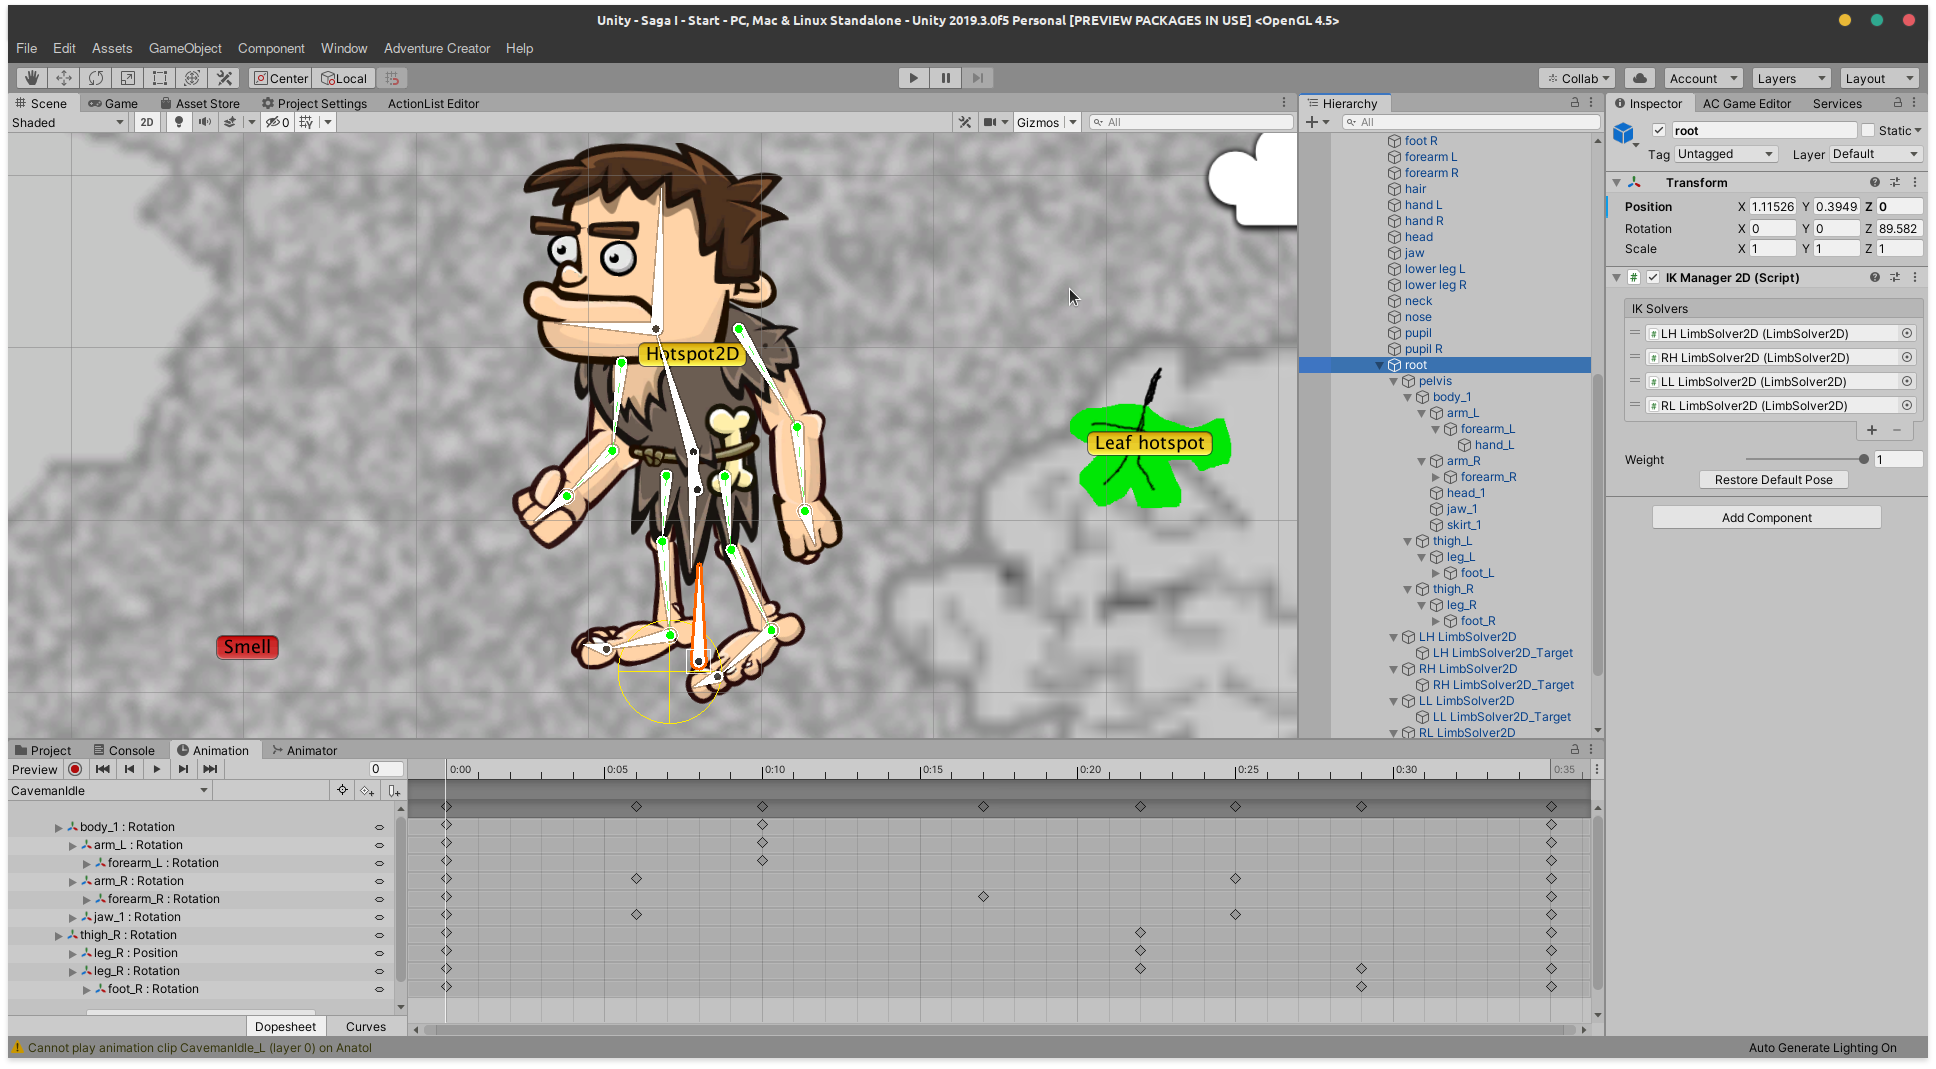
Task: Collapse the pelvis node in Hierarchy
Action: point(1393,381)
